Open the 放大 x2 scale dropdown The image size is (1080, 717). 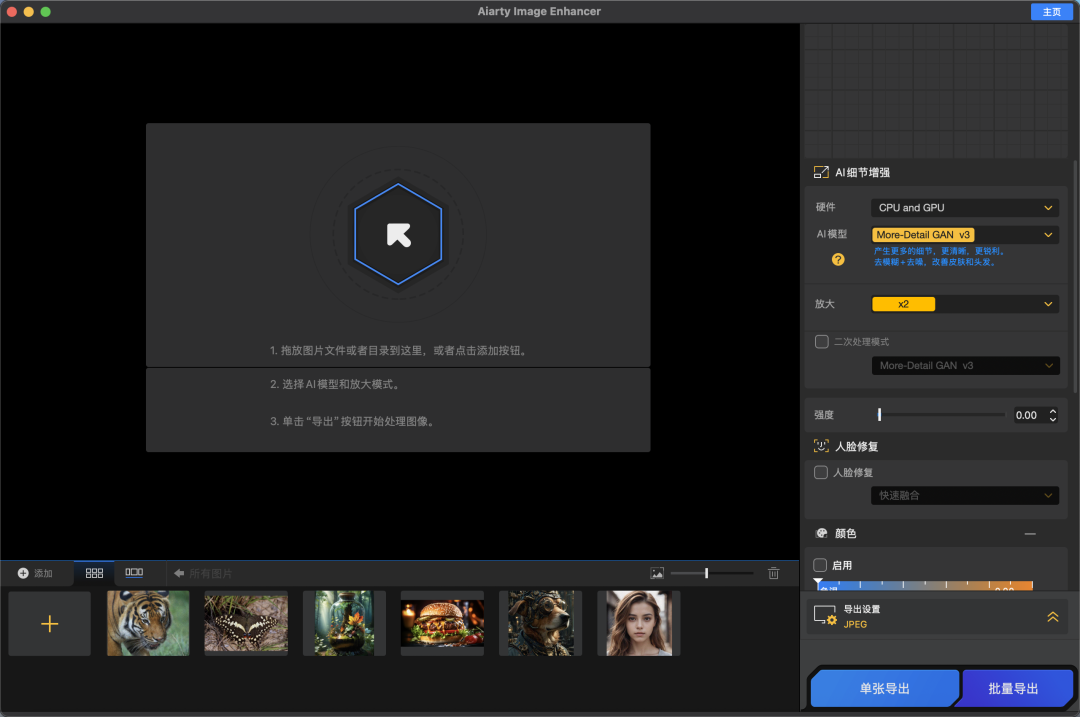point(964,304)
